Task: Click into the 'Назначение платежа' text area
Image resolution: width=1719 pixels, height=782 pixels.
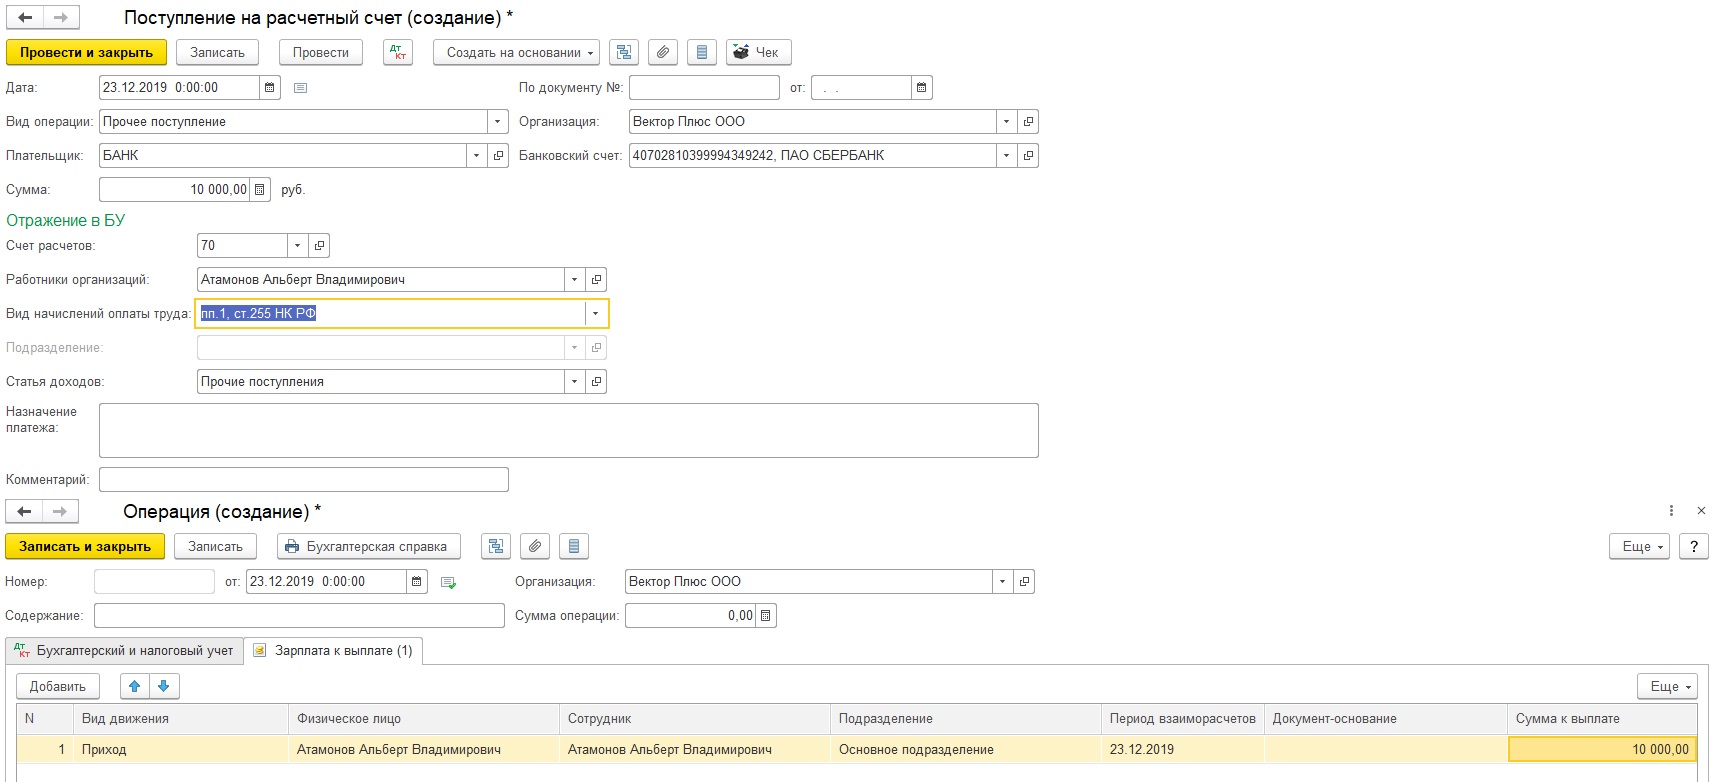Action: 569,430
